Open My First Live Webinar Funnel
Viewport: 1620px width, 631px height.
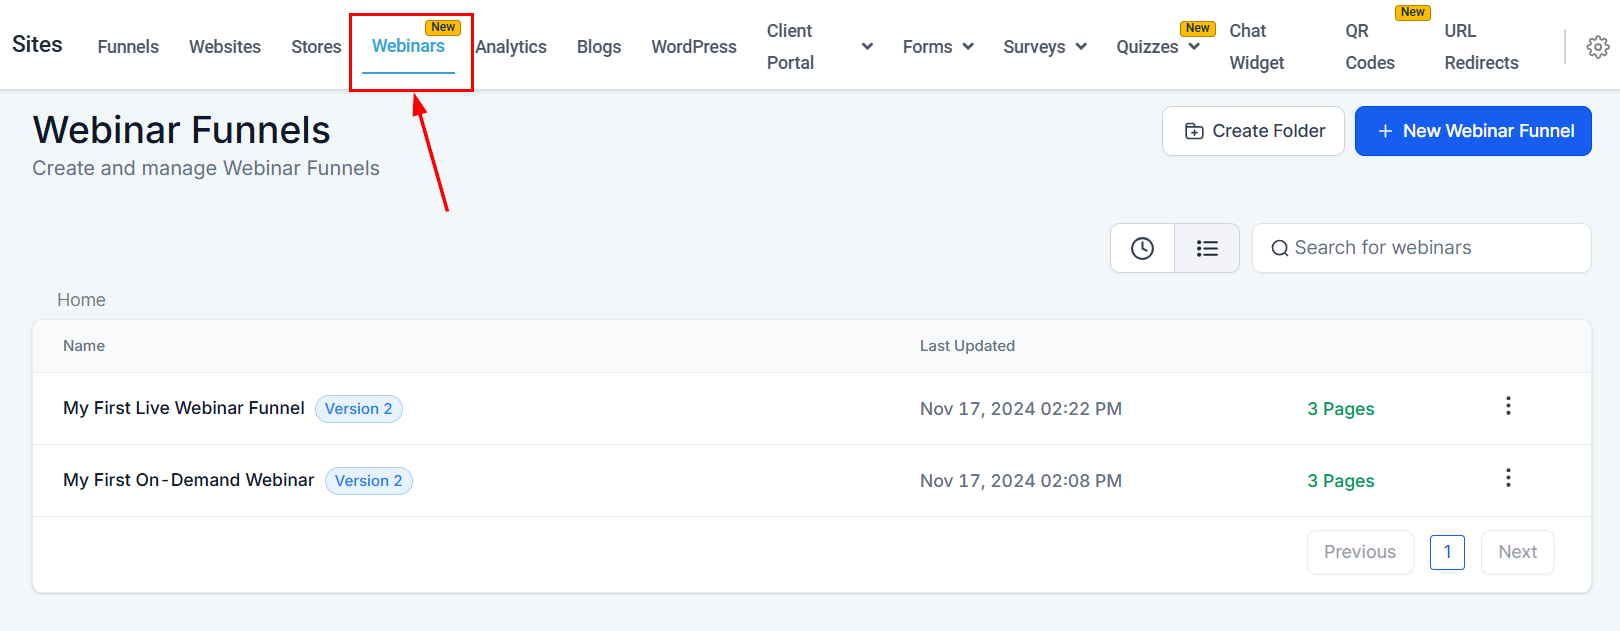(184, 408)
